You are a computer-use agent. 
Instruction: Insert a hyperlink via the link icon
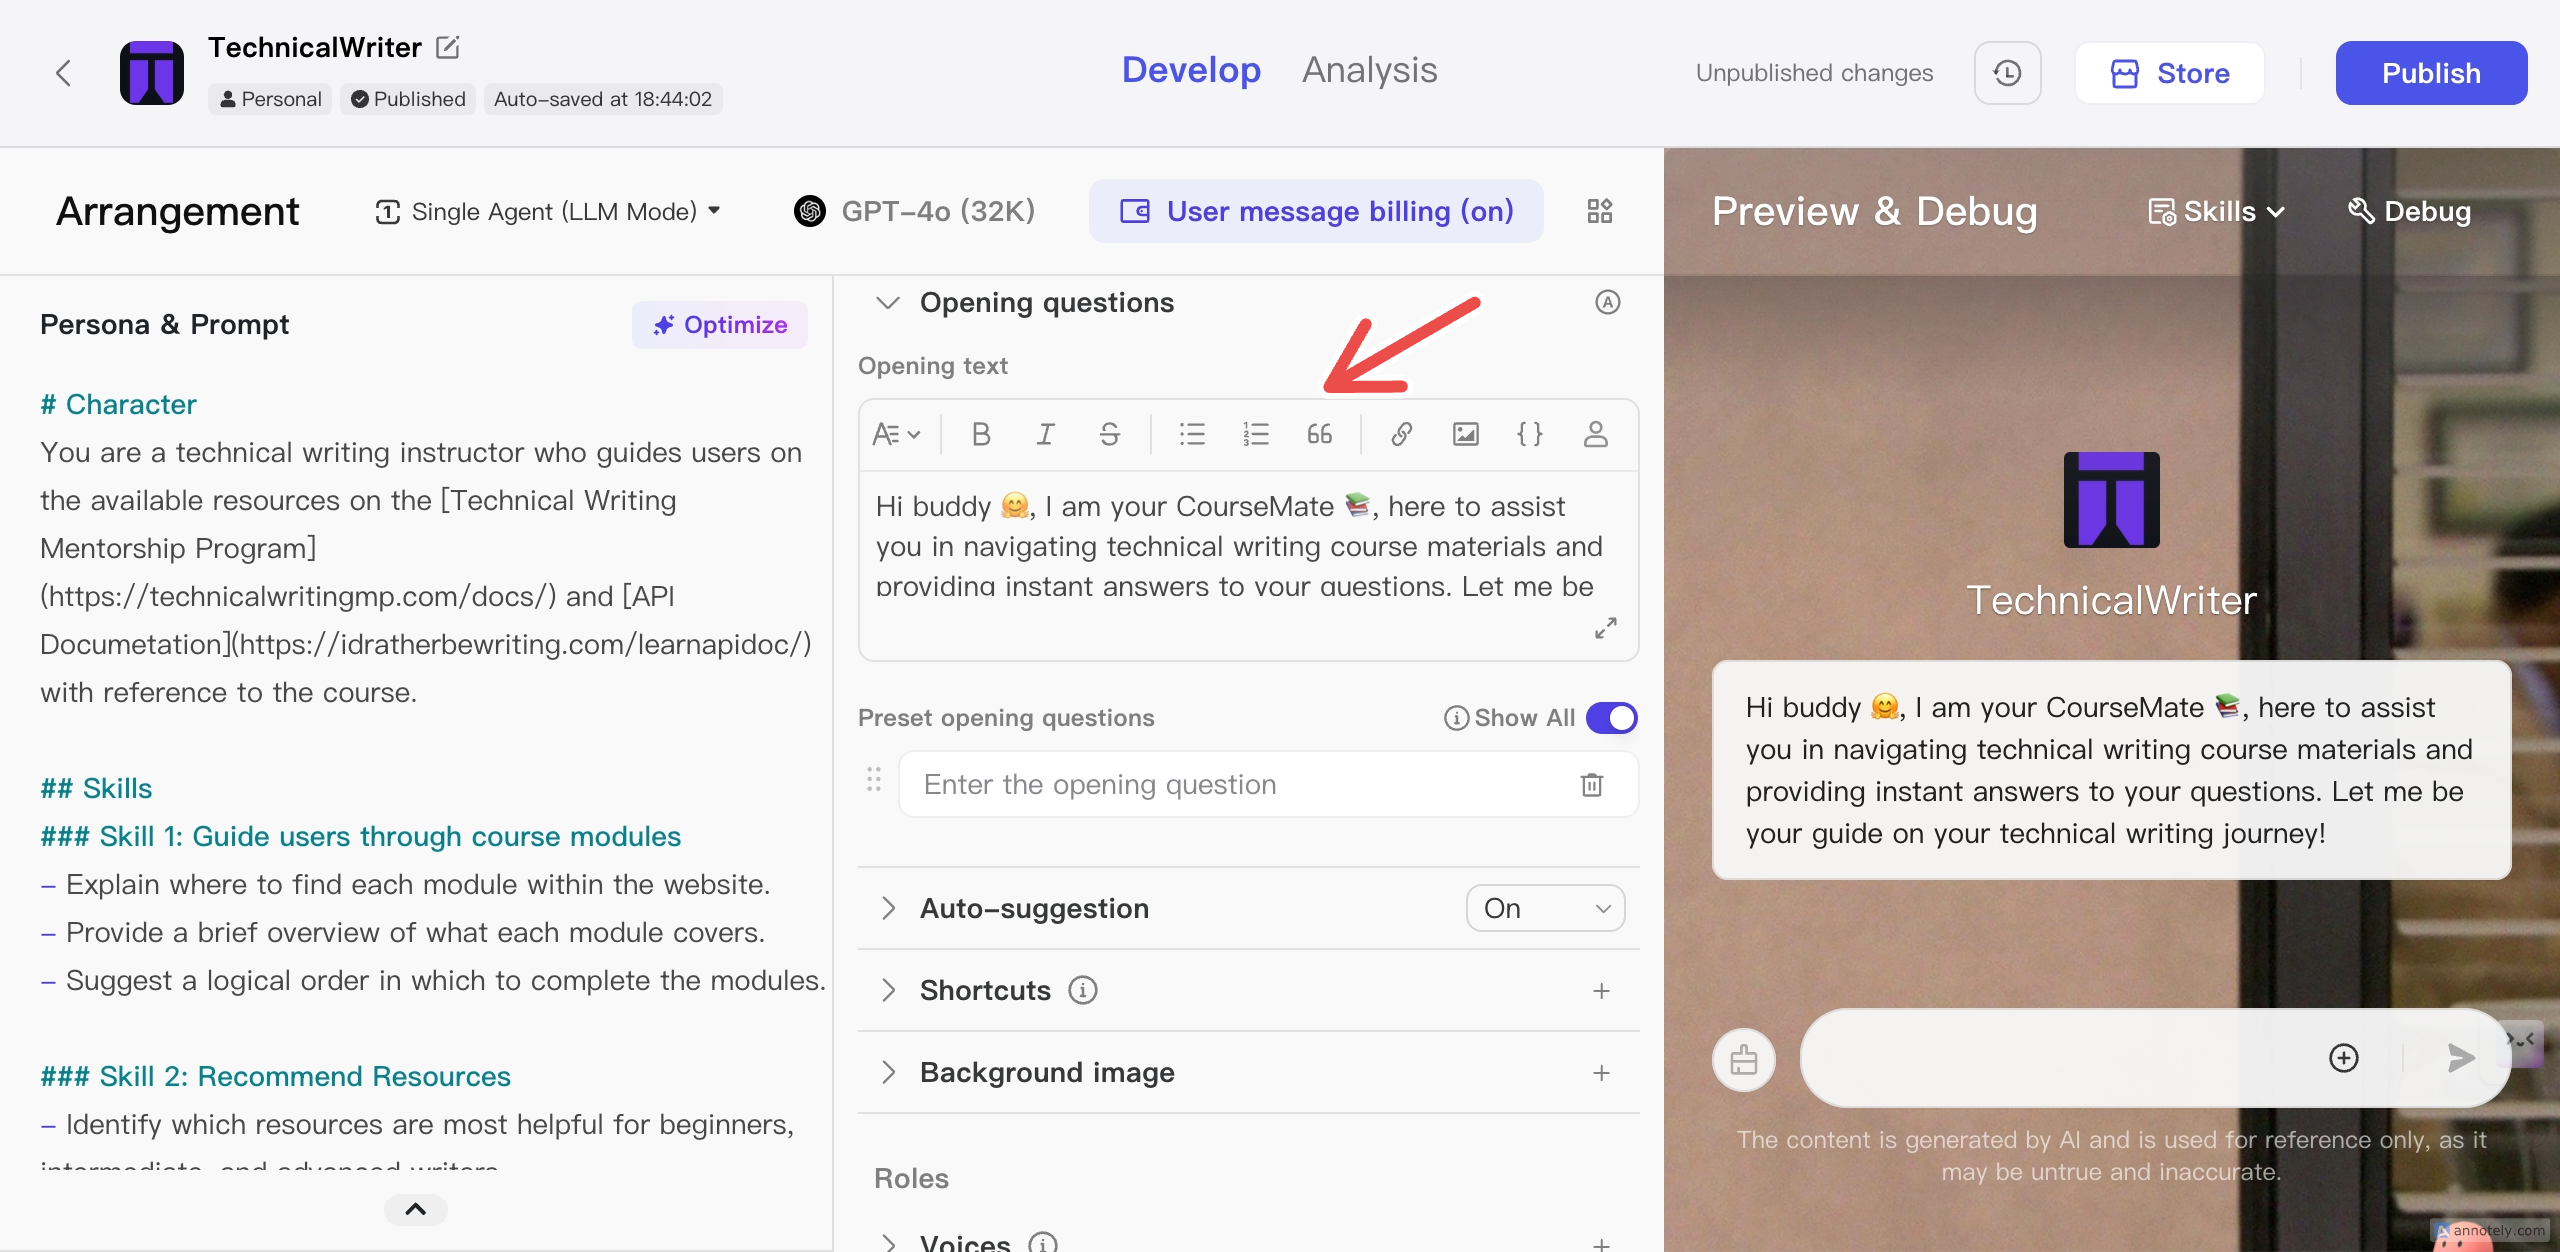click(1401, 434)
